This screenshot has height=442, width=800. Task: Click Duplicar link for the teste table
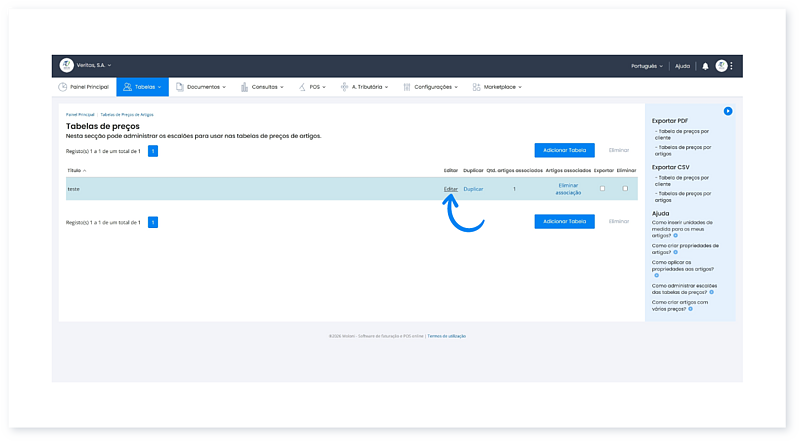click(473, 188)
